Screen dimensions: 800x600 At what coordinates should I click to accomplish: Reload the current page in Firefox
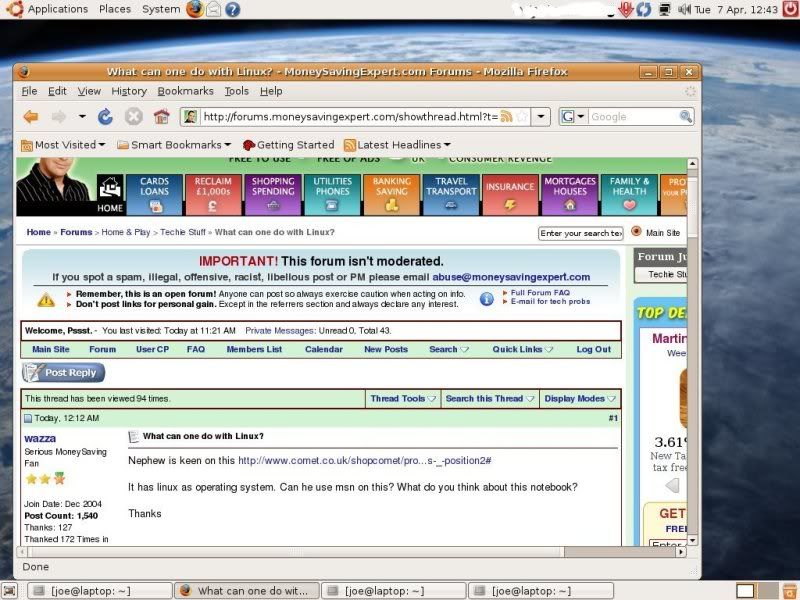click(x=105, y=117)
